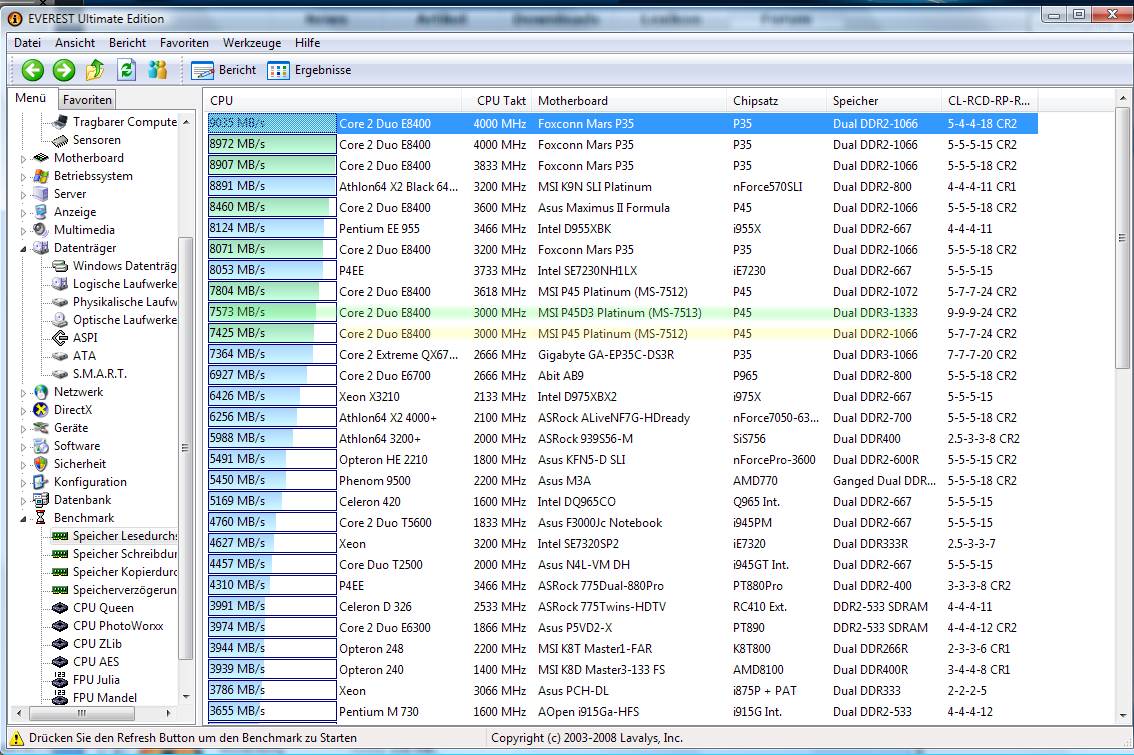
Task: Open the Werkzeuge menu
Action: tap(252, 43)
